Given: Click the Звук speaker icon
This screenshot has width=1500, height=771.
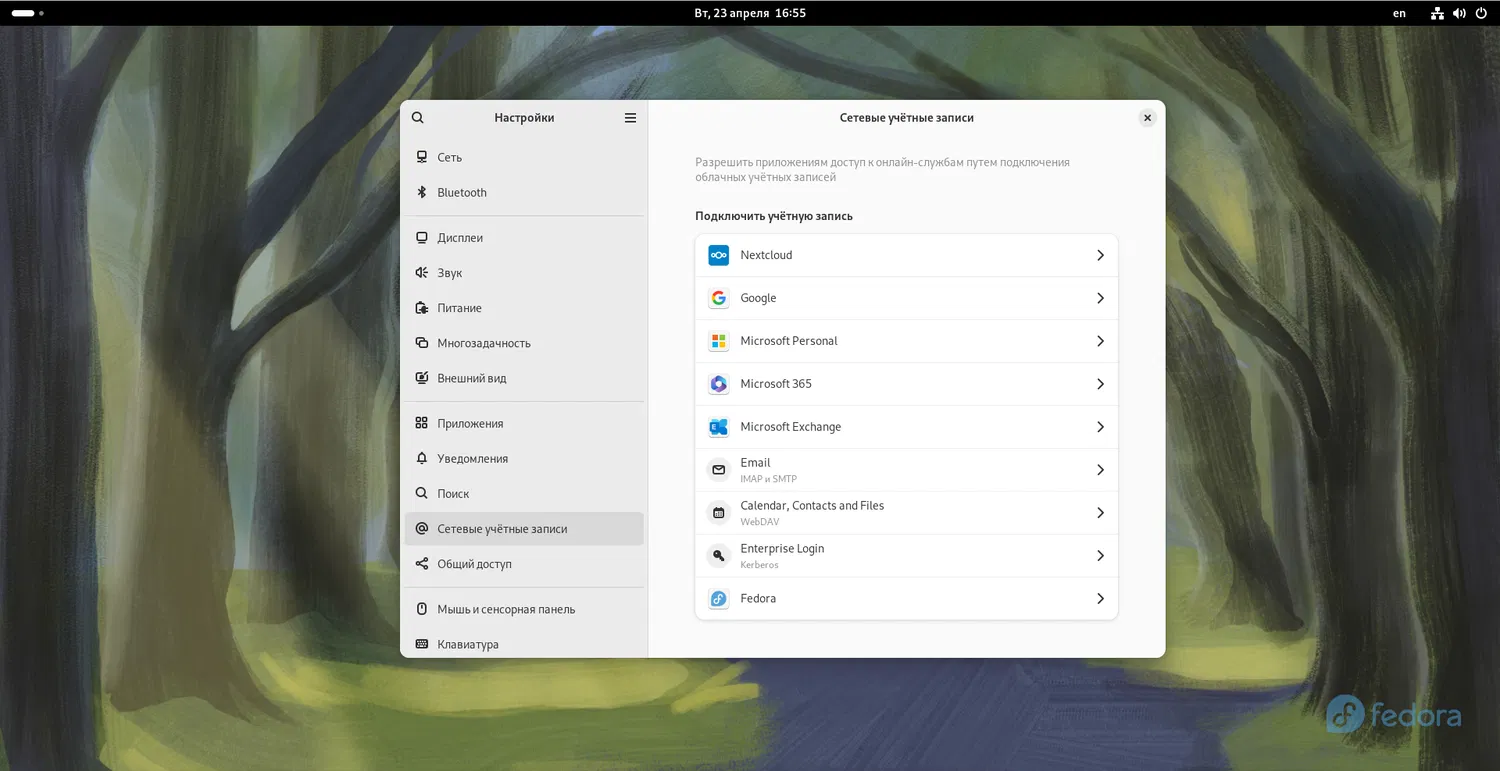Looking at the screenshot, I should tap(422, 273).
